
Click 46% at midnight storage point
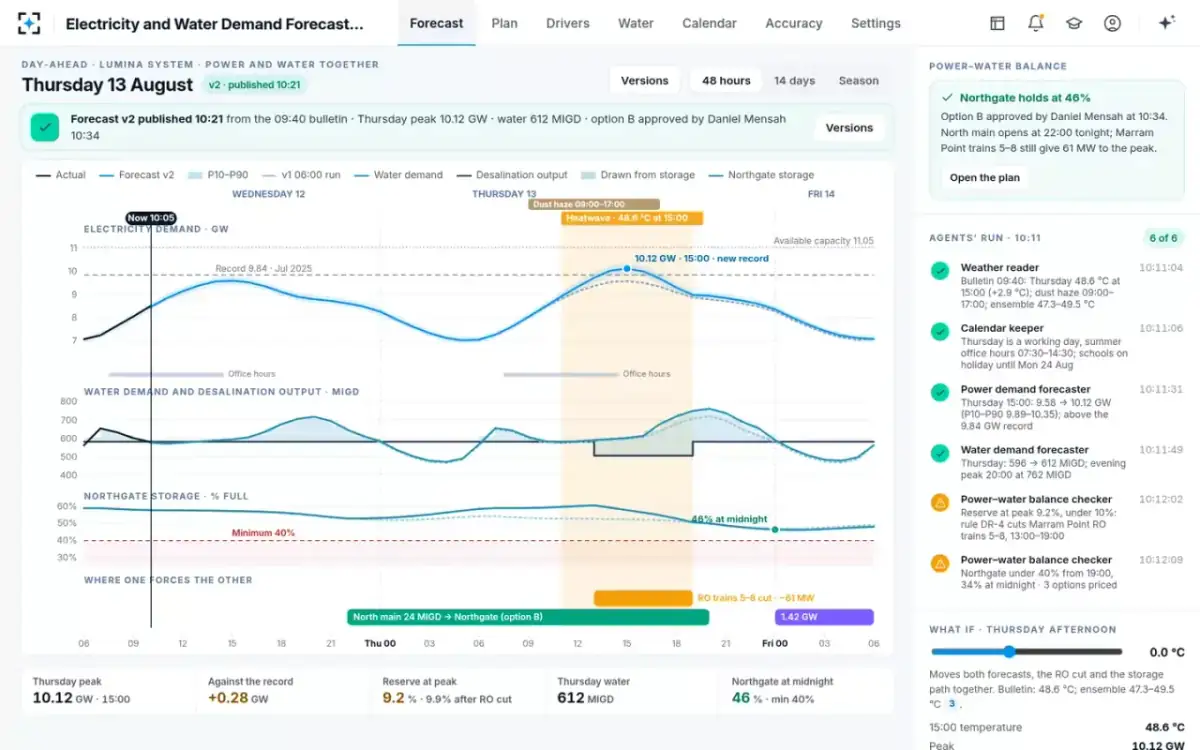(x=774, y=529)
